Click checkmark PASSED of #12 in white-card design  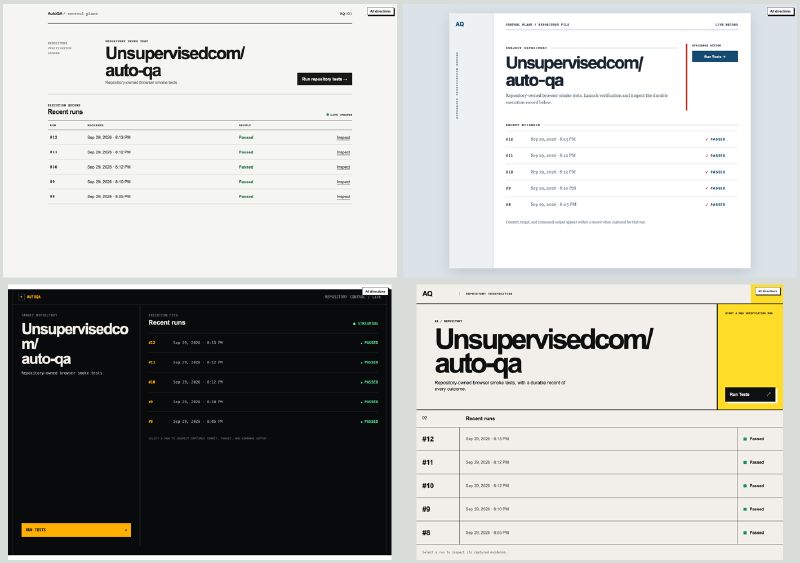(x=715, y=139)
